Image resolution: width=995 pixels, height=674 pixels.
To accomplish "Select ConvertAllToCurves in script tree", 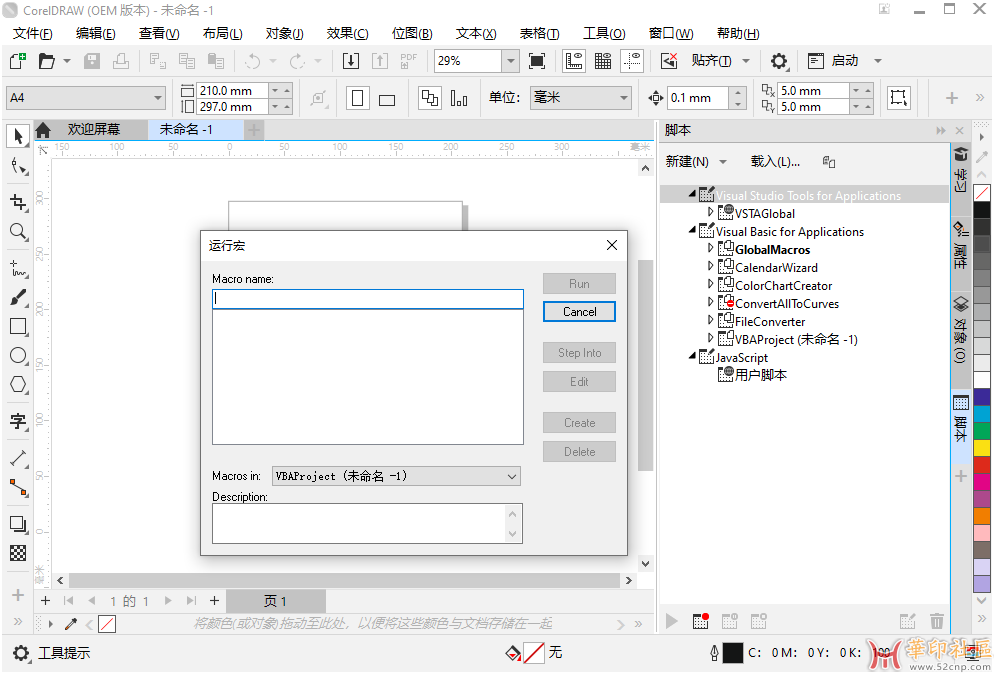I will tap(787, 303).
